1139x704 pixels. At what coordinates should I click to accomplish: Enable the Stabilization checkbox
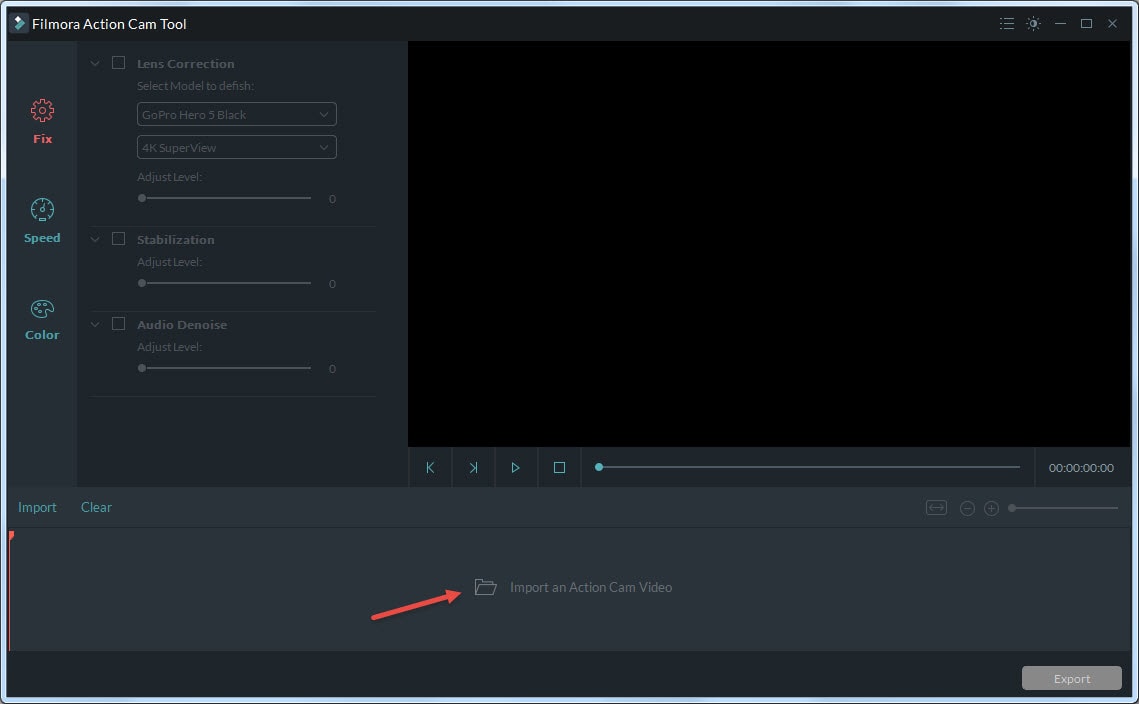(x=118, y=239)
